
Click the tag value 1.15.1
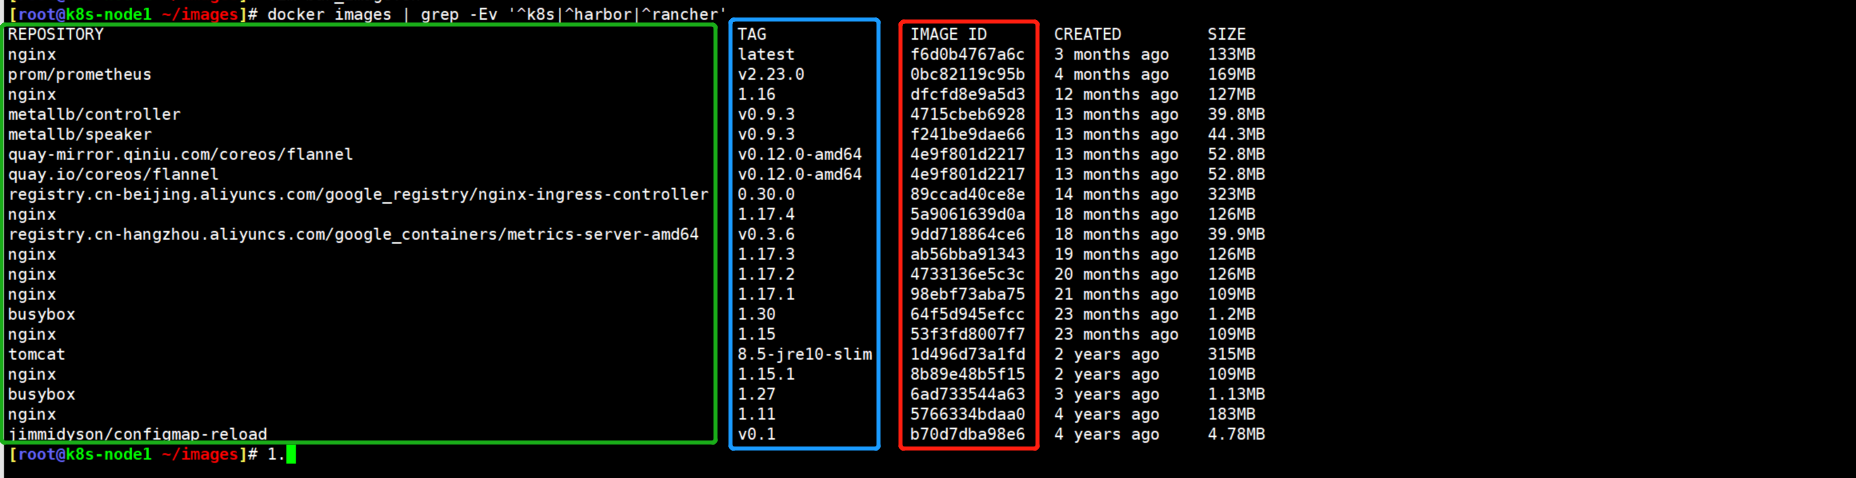click(766, 374)
